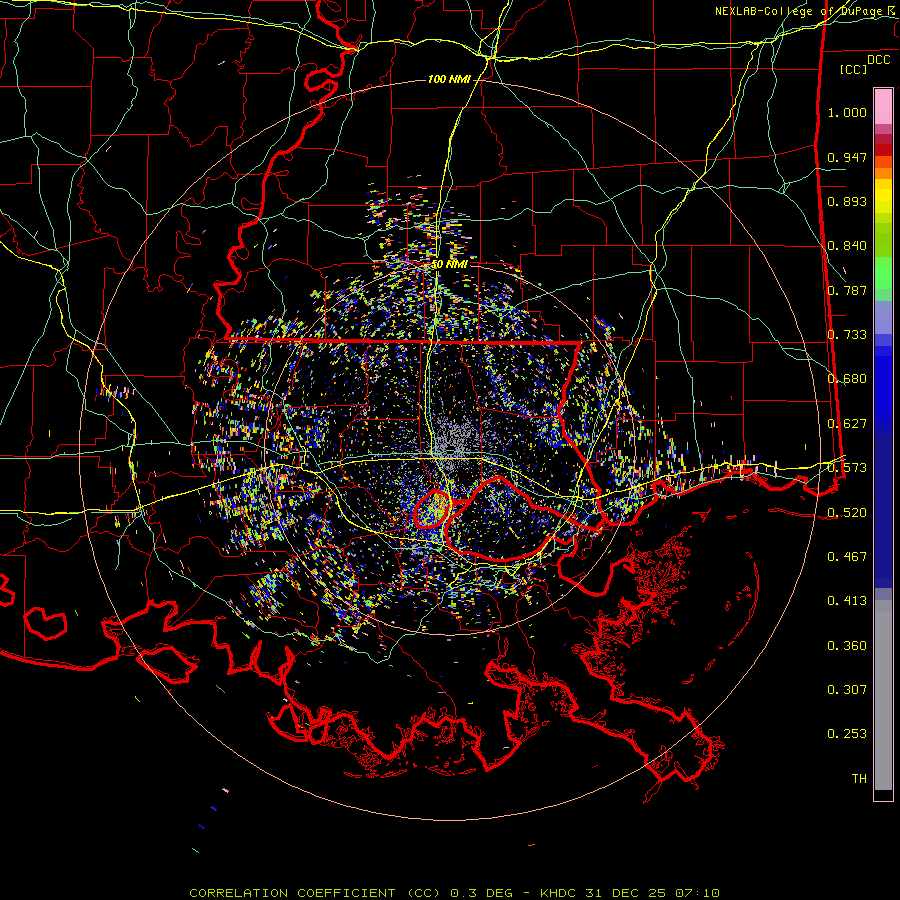Click the 31 DEC 25 date text
The height and width of the screenshot is (900, 900).
tap(626, 893)
